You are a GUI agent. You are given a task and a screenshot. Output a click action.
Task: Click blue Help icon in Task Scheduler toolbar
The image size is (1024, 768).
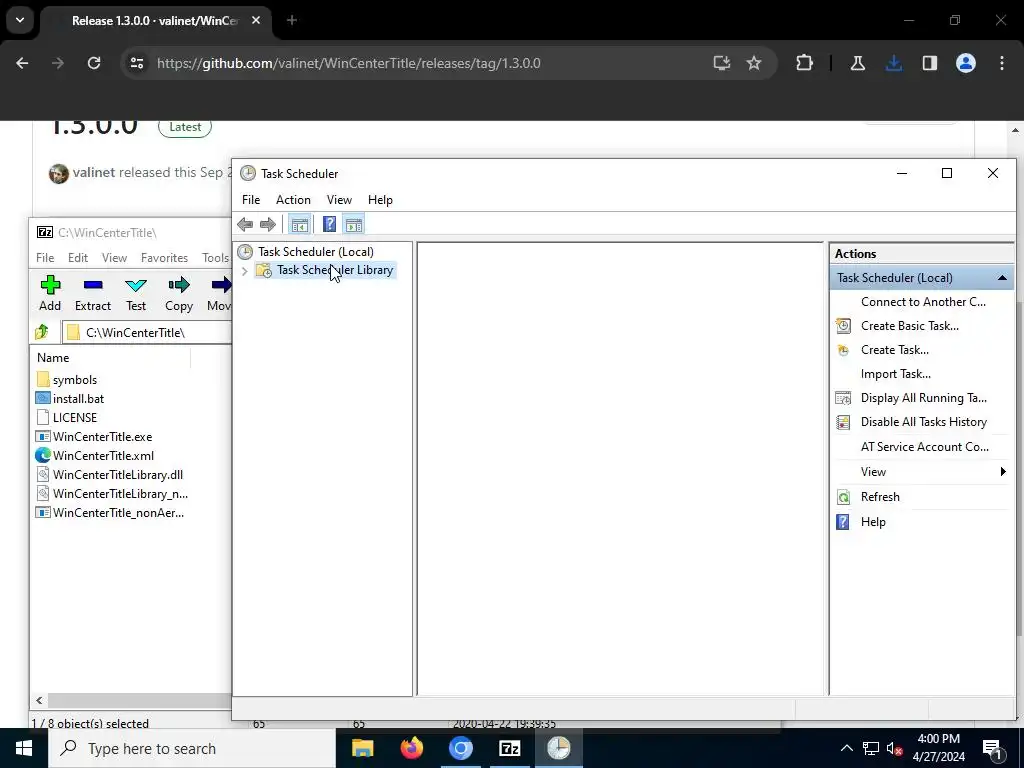coord(330,225)
